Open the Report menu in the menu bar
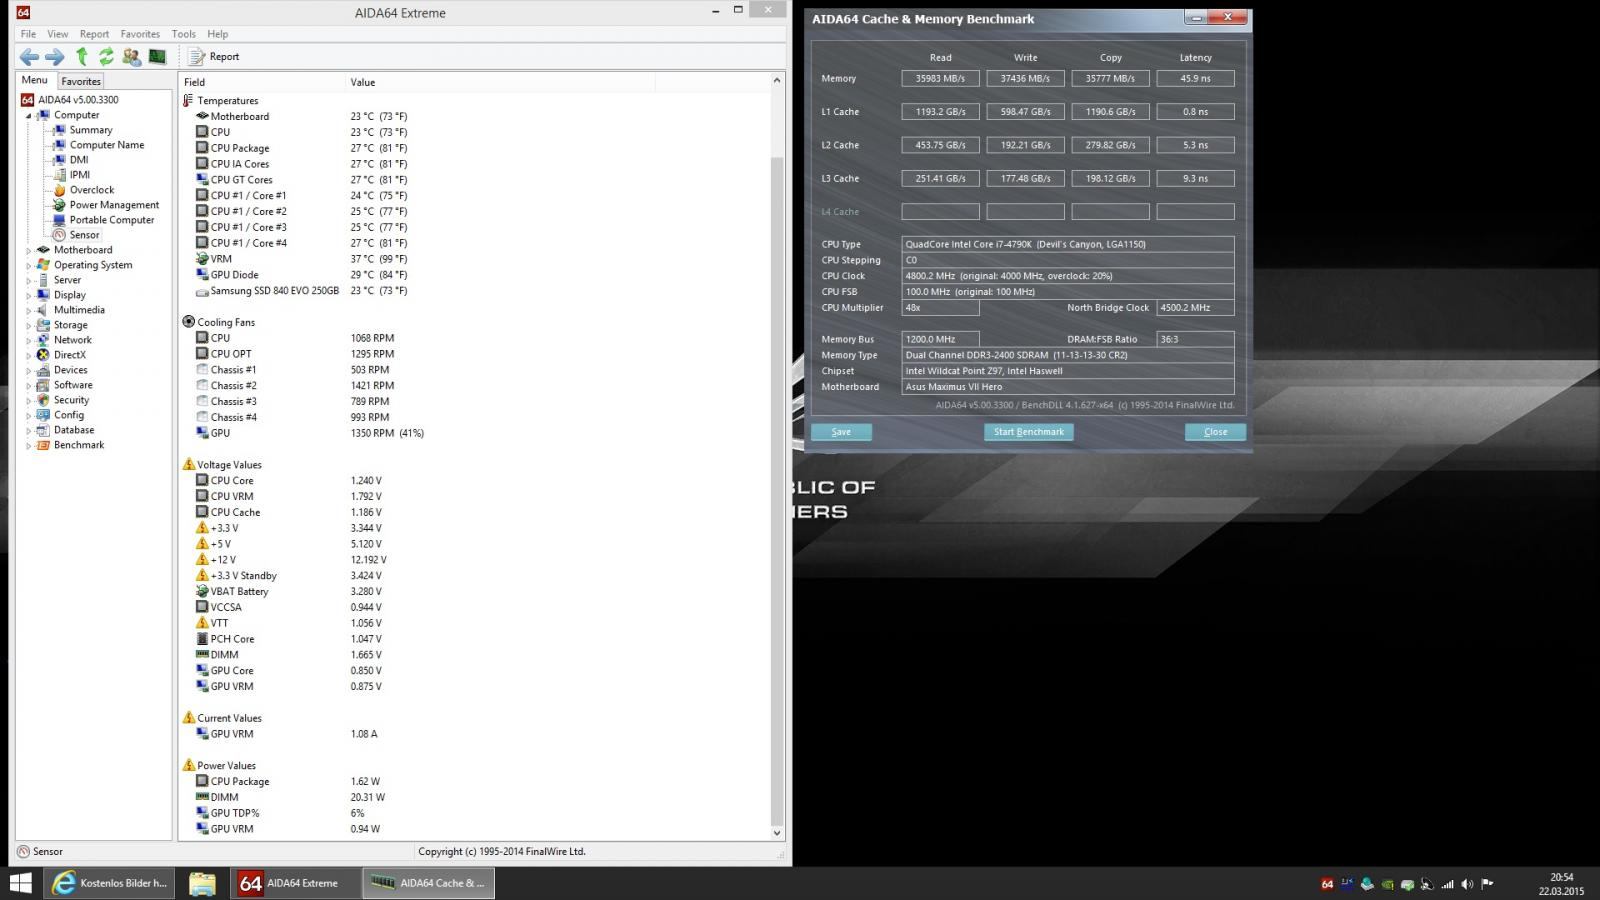The width and height of the screenshot is (1600, 900). click(94, 34)
